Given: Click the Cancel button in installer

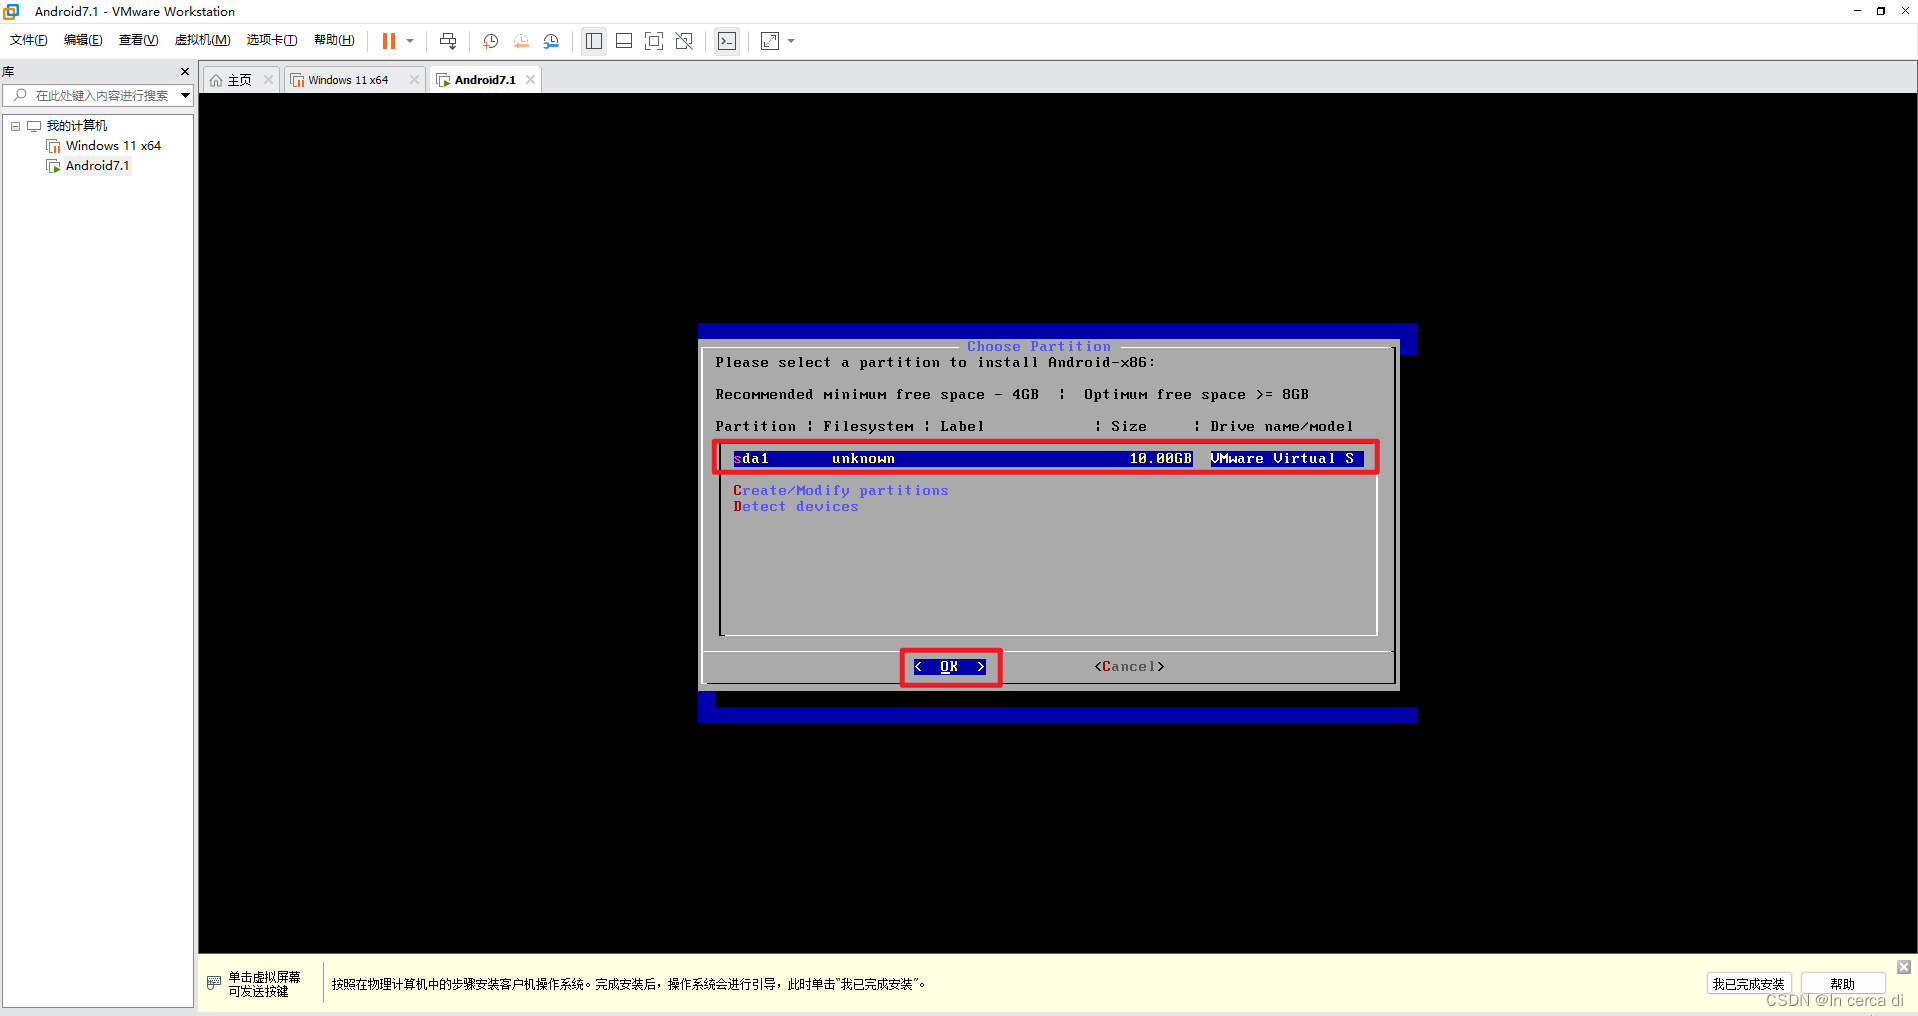Looking at the screenshot, I should pos(1129,667).
